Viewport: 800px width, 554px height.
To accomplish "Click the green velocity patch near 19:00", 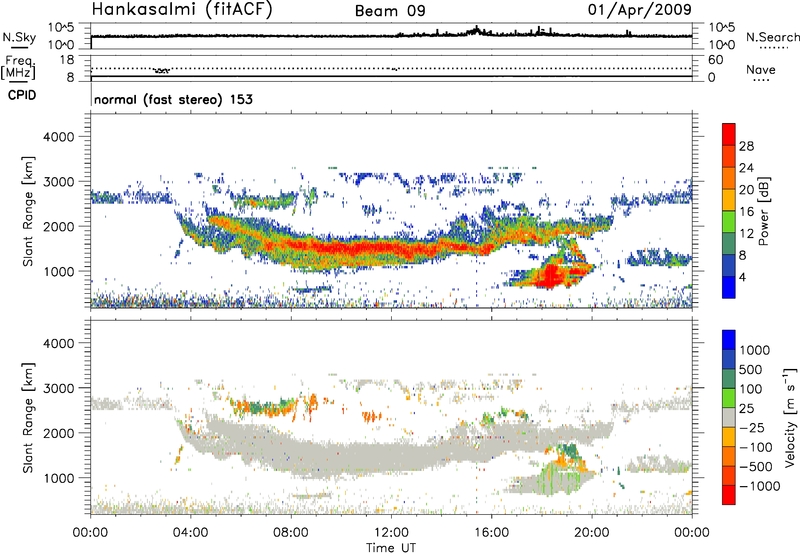I will (567, 451).
